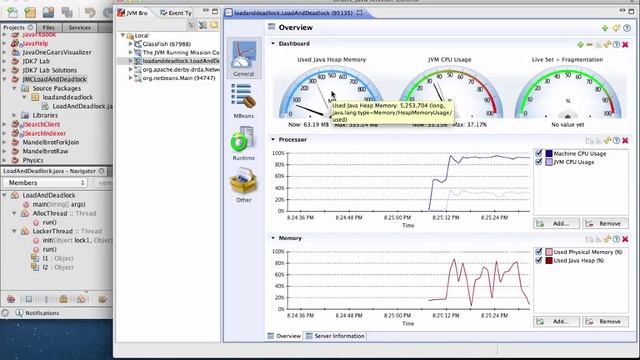Viewport: 640px width, 360px height.
Task: Click the red X icon in Memory section
Action: click(x=625, y=239)
